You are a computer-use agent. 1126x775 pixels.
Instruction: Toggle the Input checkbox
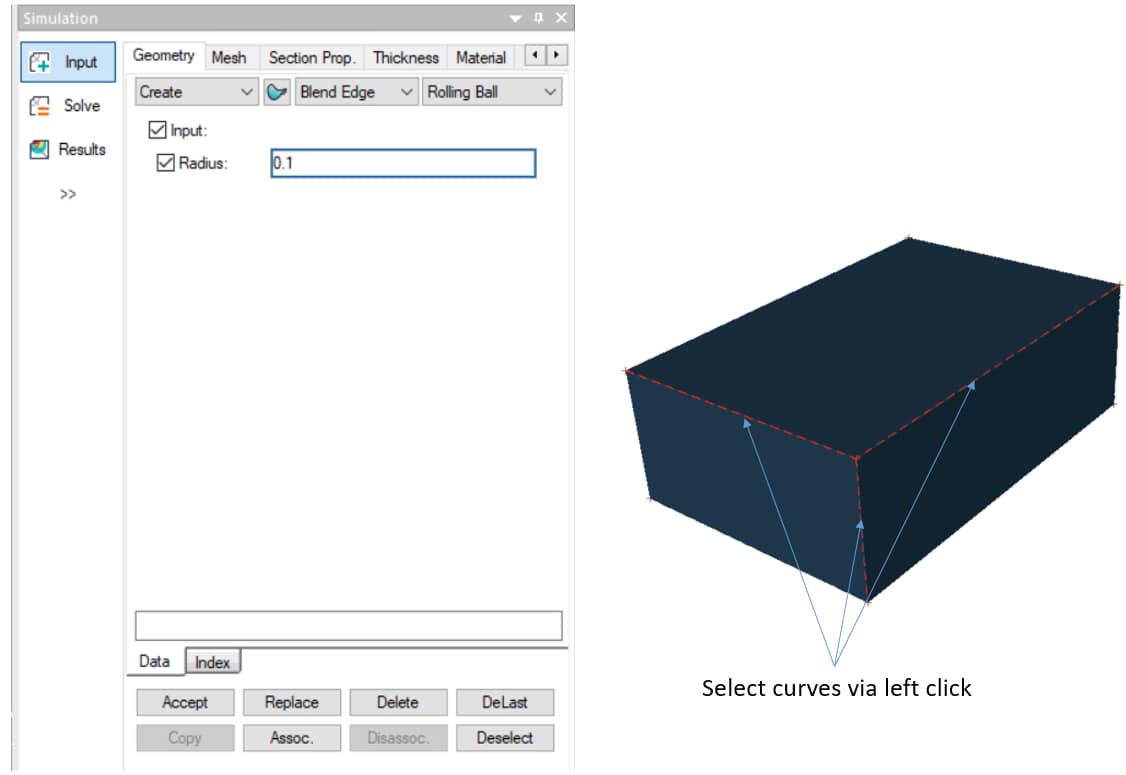pos(157,130)
